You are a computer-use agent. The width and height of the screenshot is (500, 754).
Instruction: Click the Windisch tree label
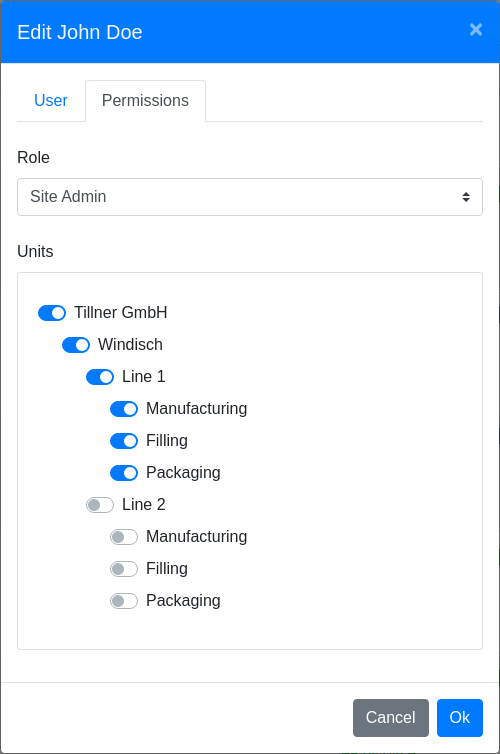click(130, 345)
